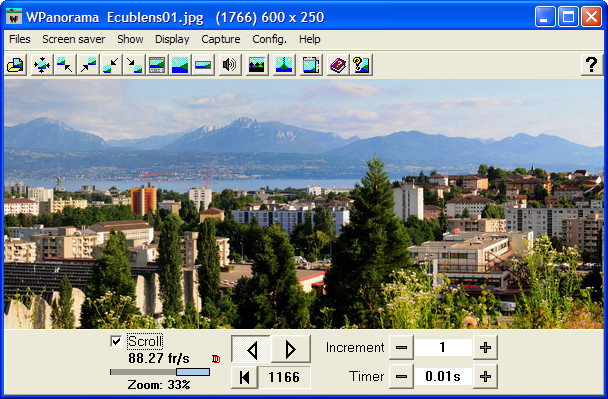Open an image file with the folder icon
The height and width of the screenshot is (399, 608).
pos(16,65)
